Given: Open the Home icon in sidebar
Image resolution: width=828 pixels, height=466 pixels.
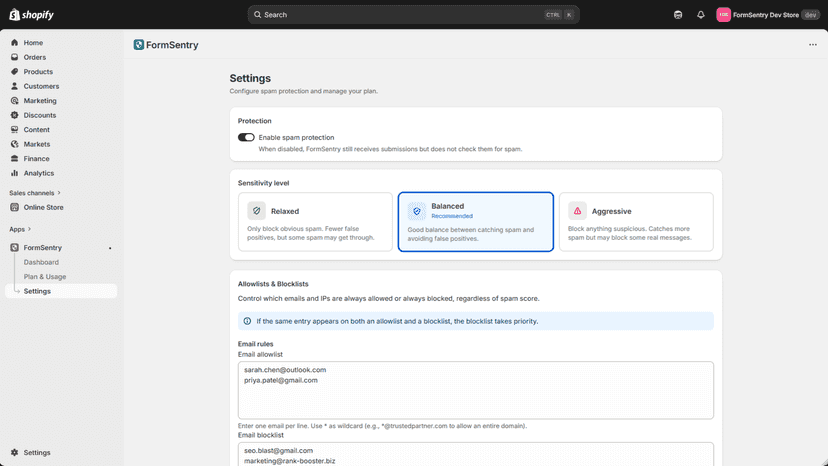Looking at the screenshot, I should point(14,43).
